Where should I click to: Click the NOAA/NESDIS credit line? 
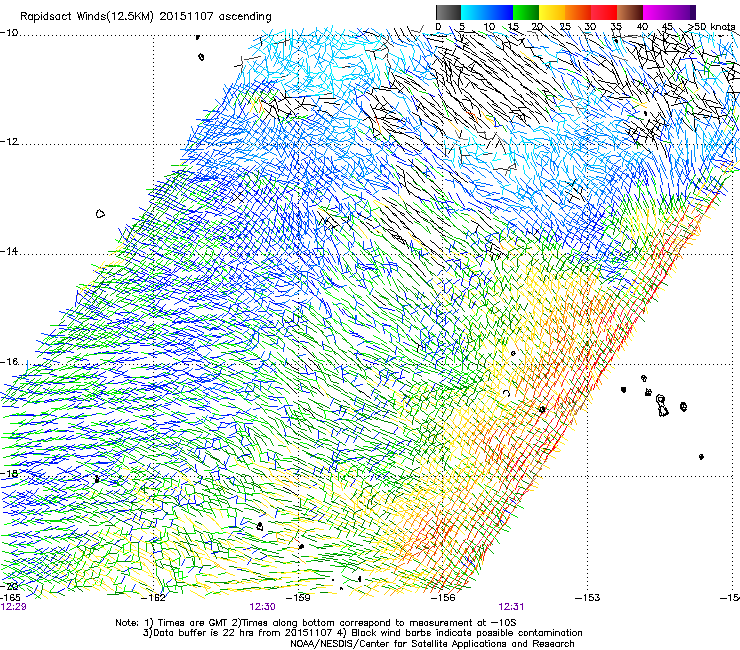[x=432, y=644]
